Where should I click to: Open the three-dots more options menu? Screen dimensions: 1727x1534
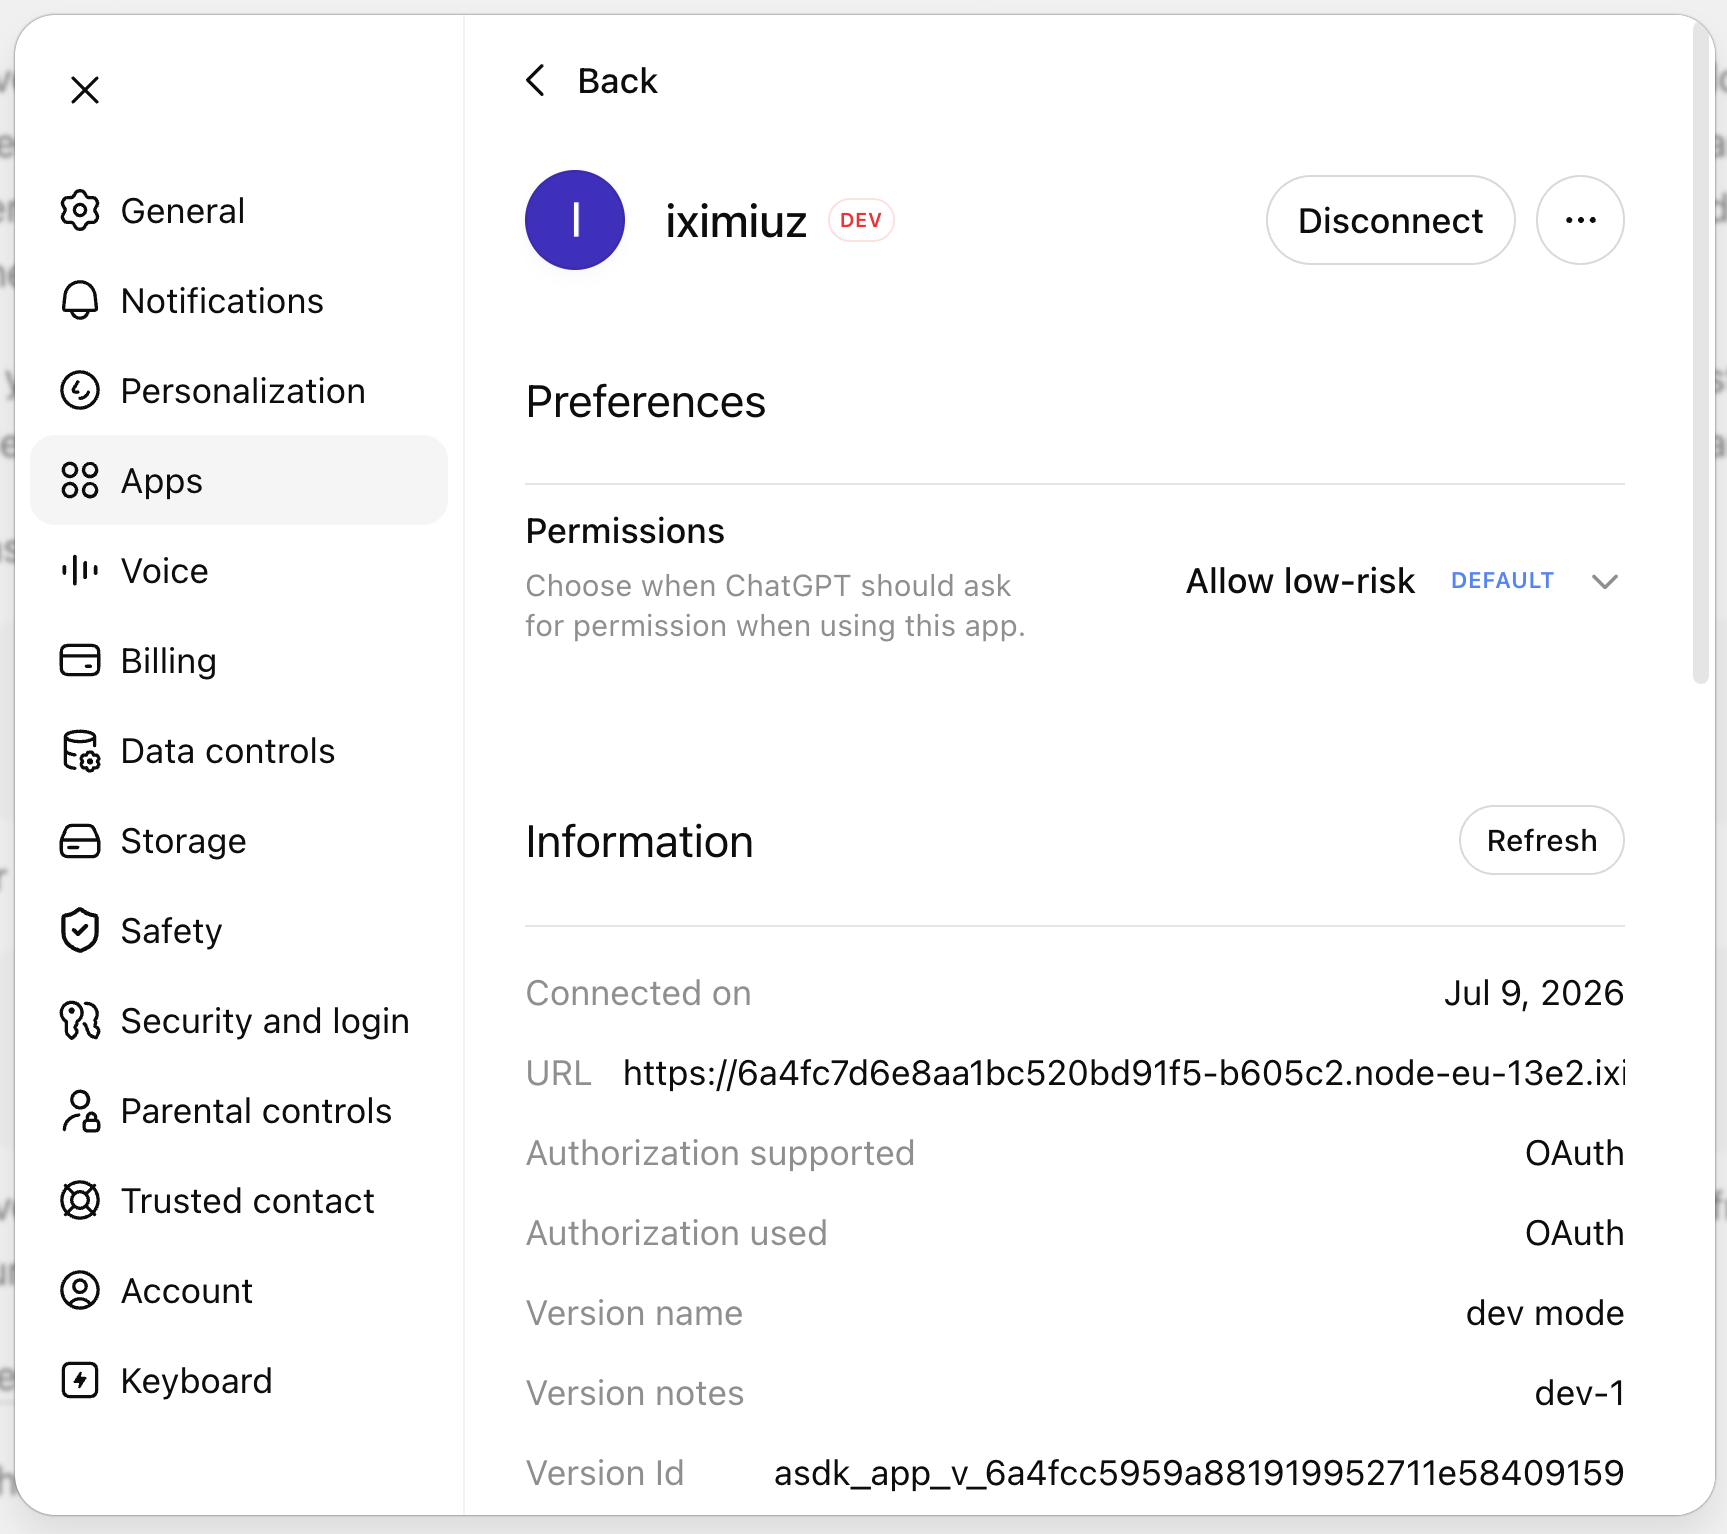click(1580, 220)
